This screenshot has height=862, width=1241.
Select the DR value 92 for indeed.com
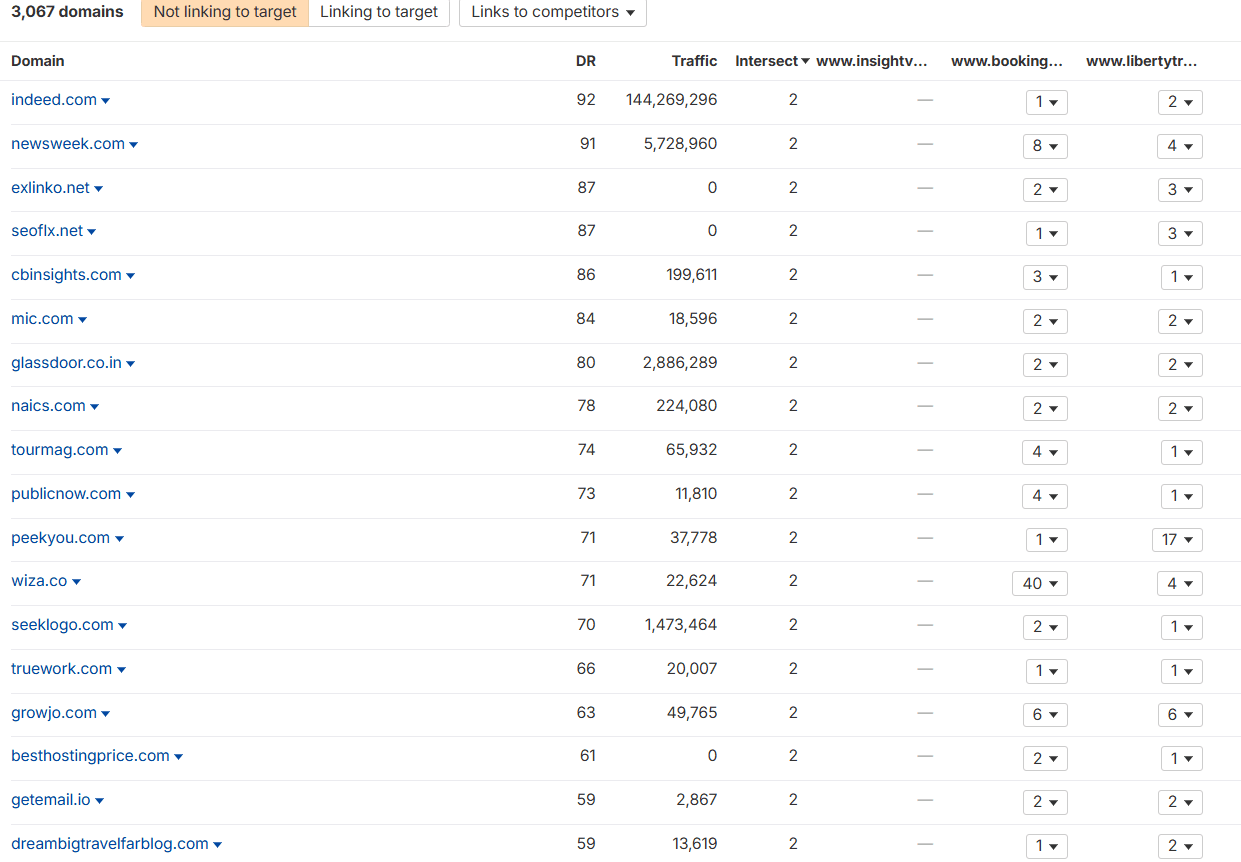[586, 100]
